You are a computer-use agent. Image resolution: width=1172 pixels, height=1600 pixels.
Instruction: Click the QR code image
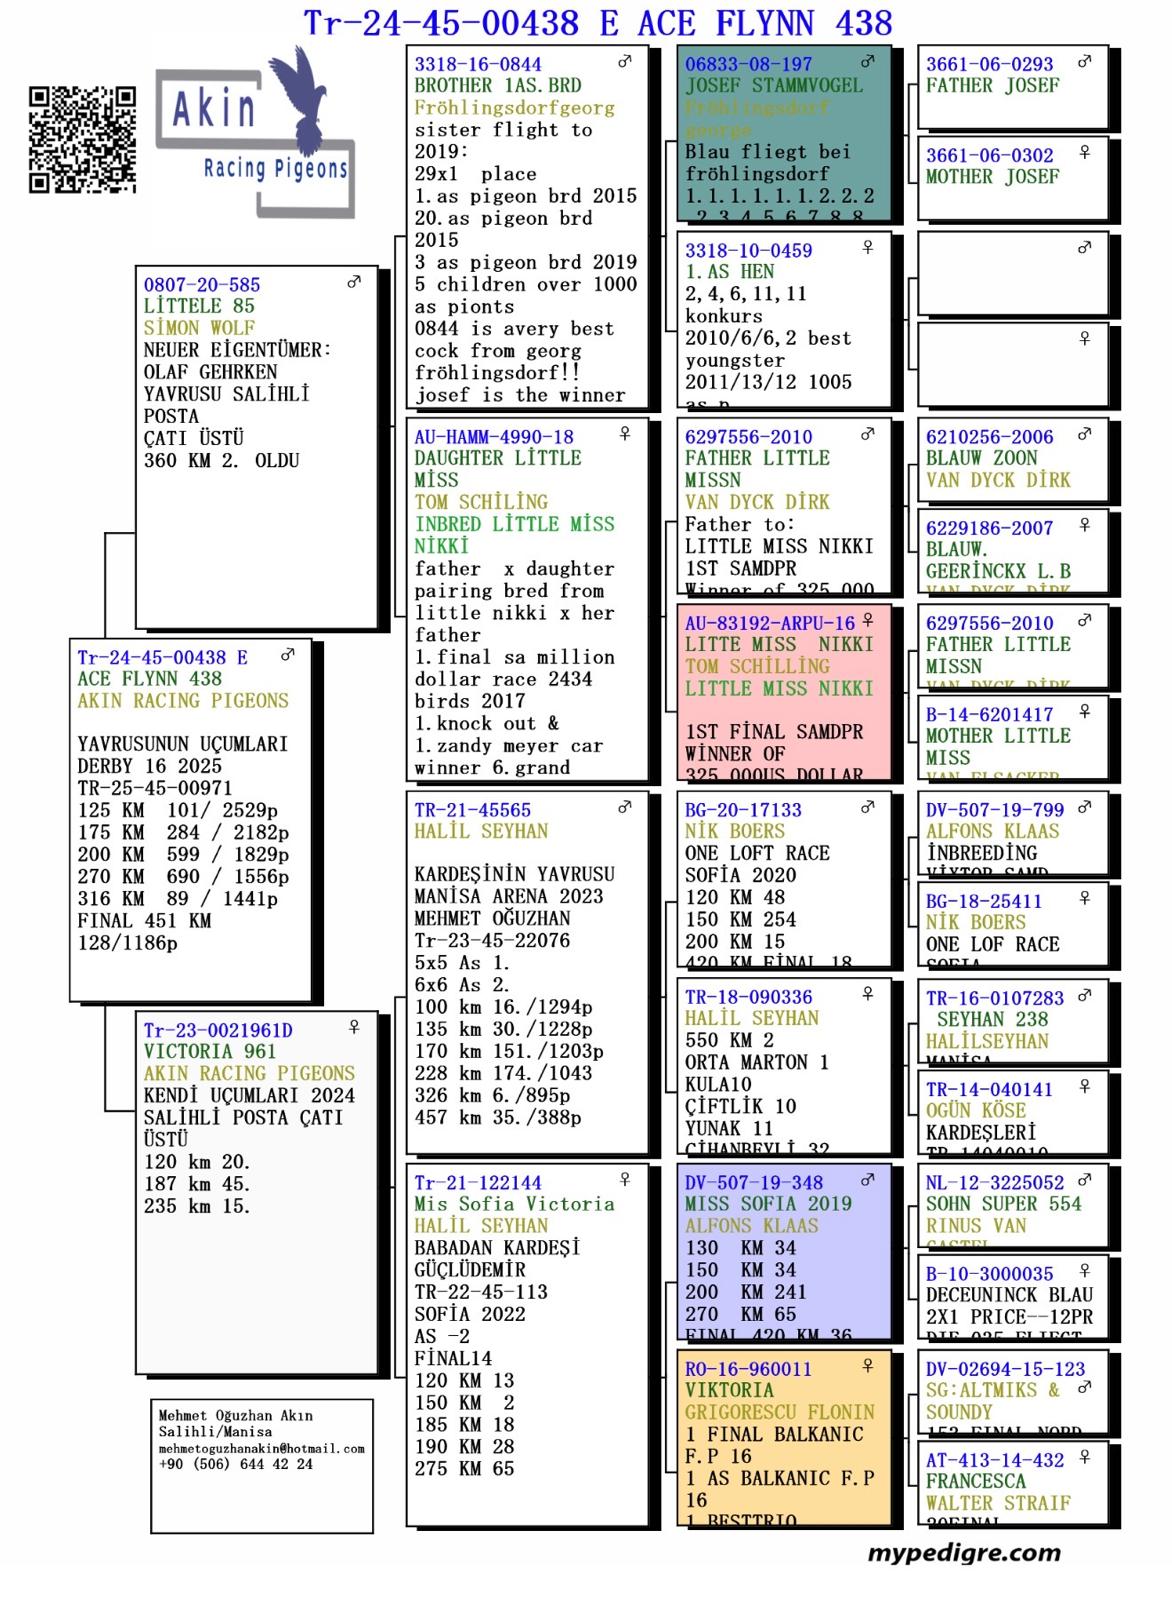click(81, 139)
